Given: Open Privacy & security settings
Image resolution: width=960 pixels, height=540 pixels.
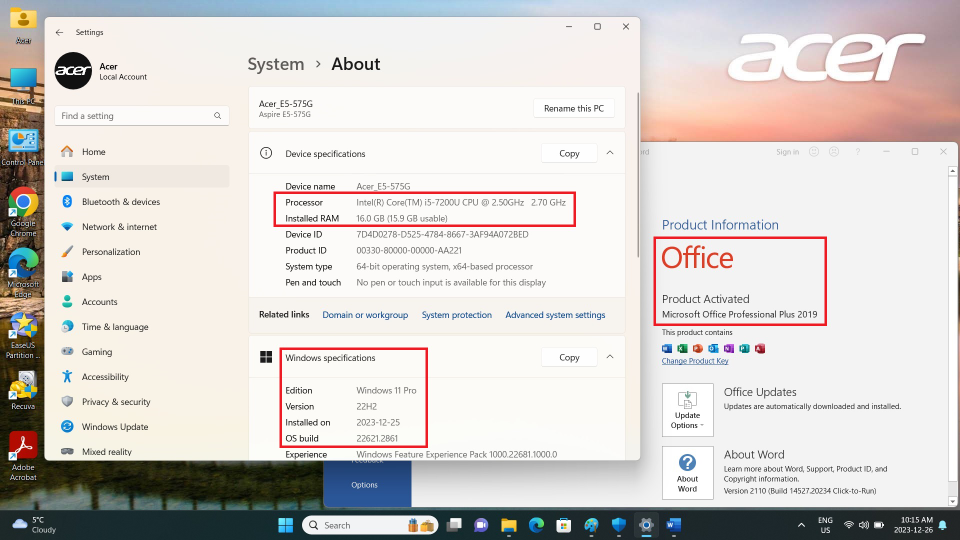Looking at the screenshot, I should (141, 402).
